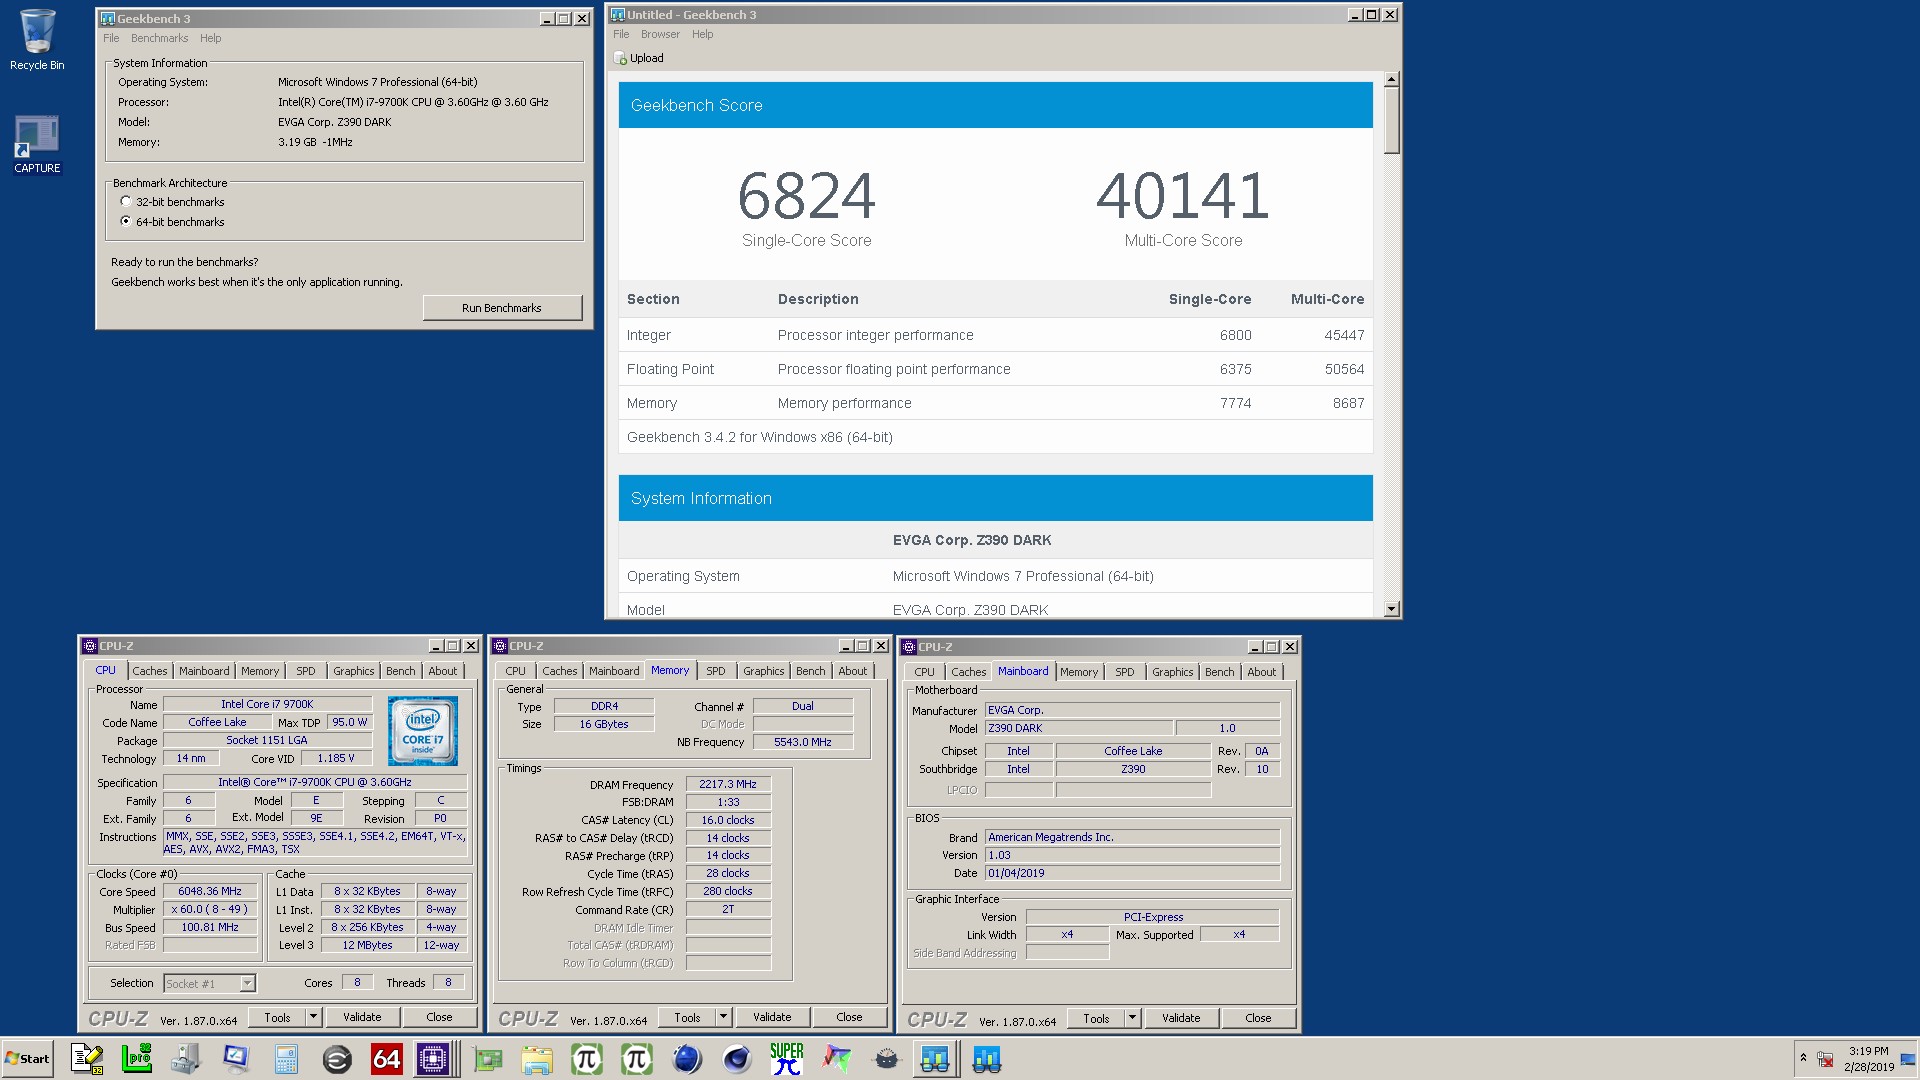1920x1080 pixels.
Task: Click Run Benchmarks button
Action: coord(502,308)
